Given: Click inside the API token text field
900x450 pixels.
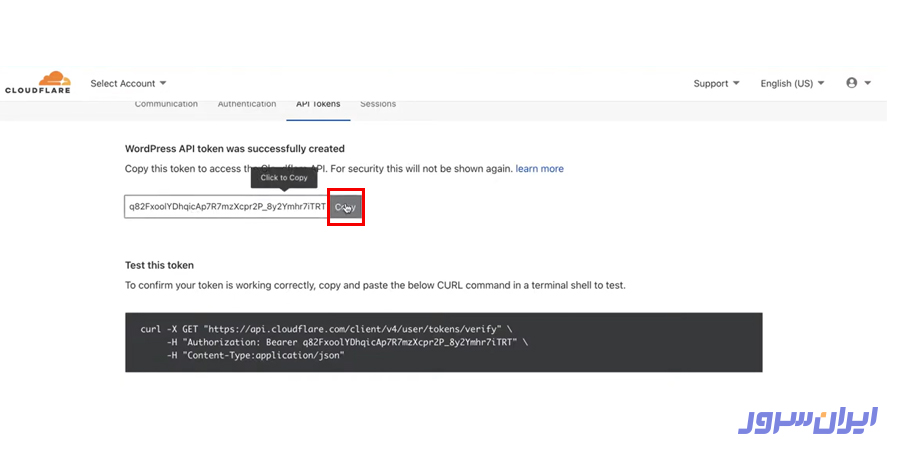Looking at the screenshot, I should [x=226, y=207].
